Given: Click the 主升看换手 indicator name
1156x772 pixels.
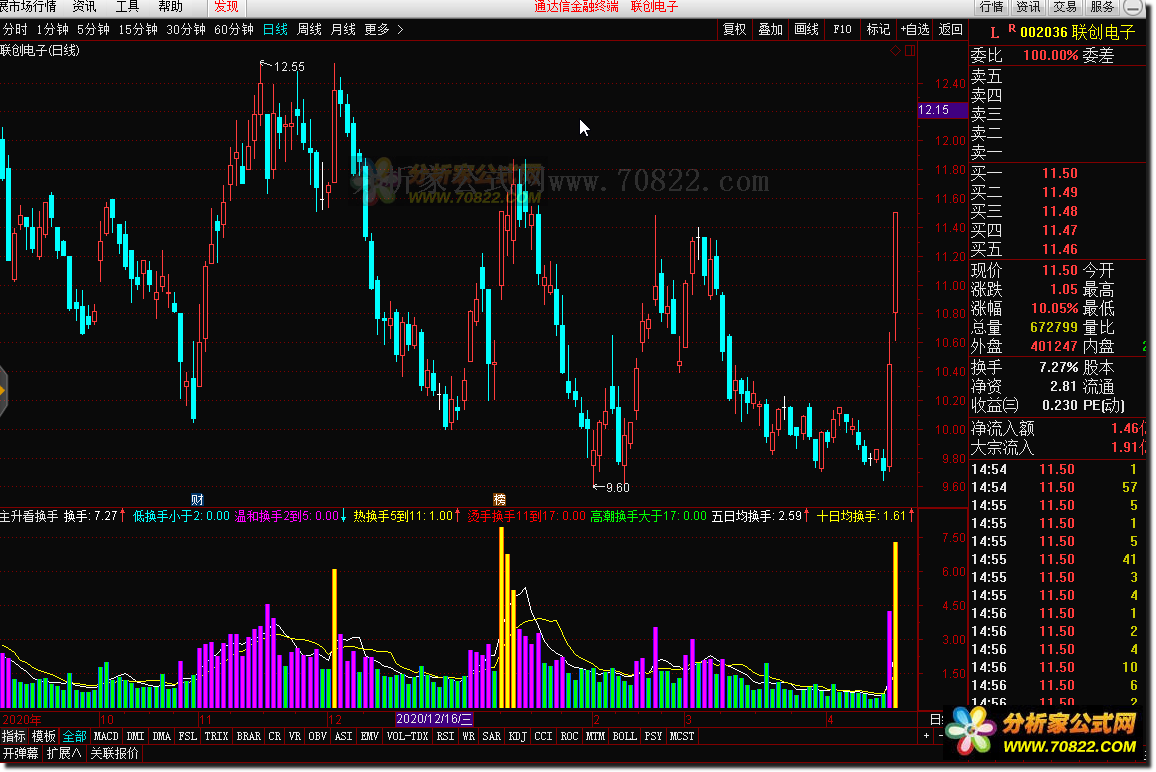Looking at the screenshot, I should pos(29,516).
